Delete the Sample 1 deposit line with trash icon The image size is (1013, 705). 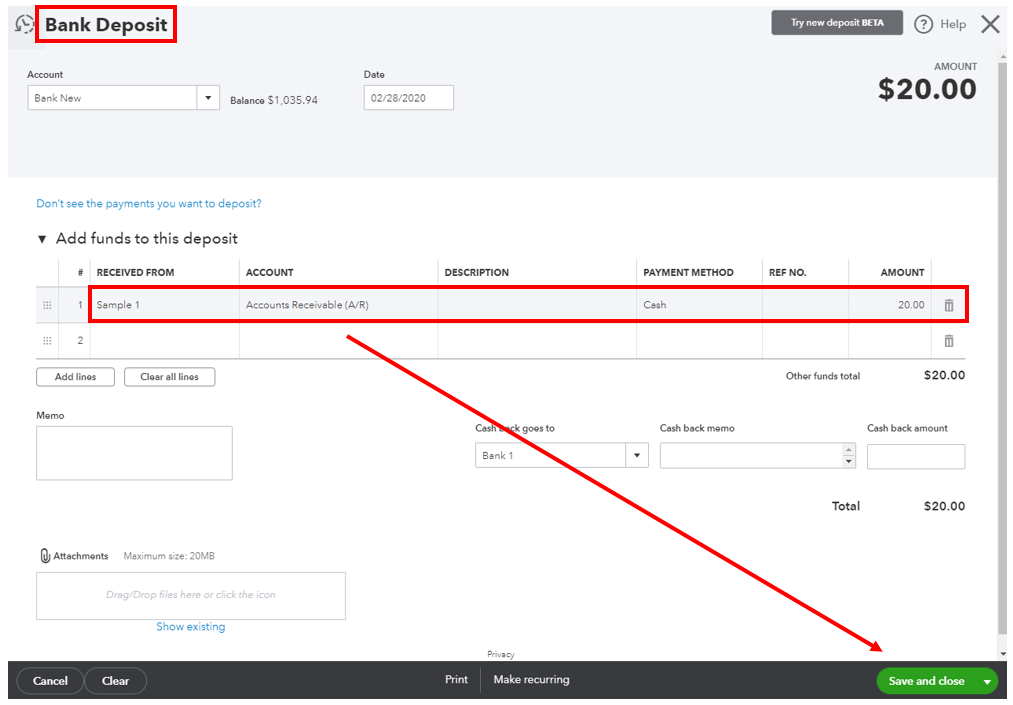(x=948, y=305)
